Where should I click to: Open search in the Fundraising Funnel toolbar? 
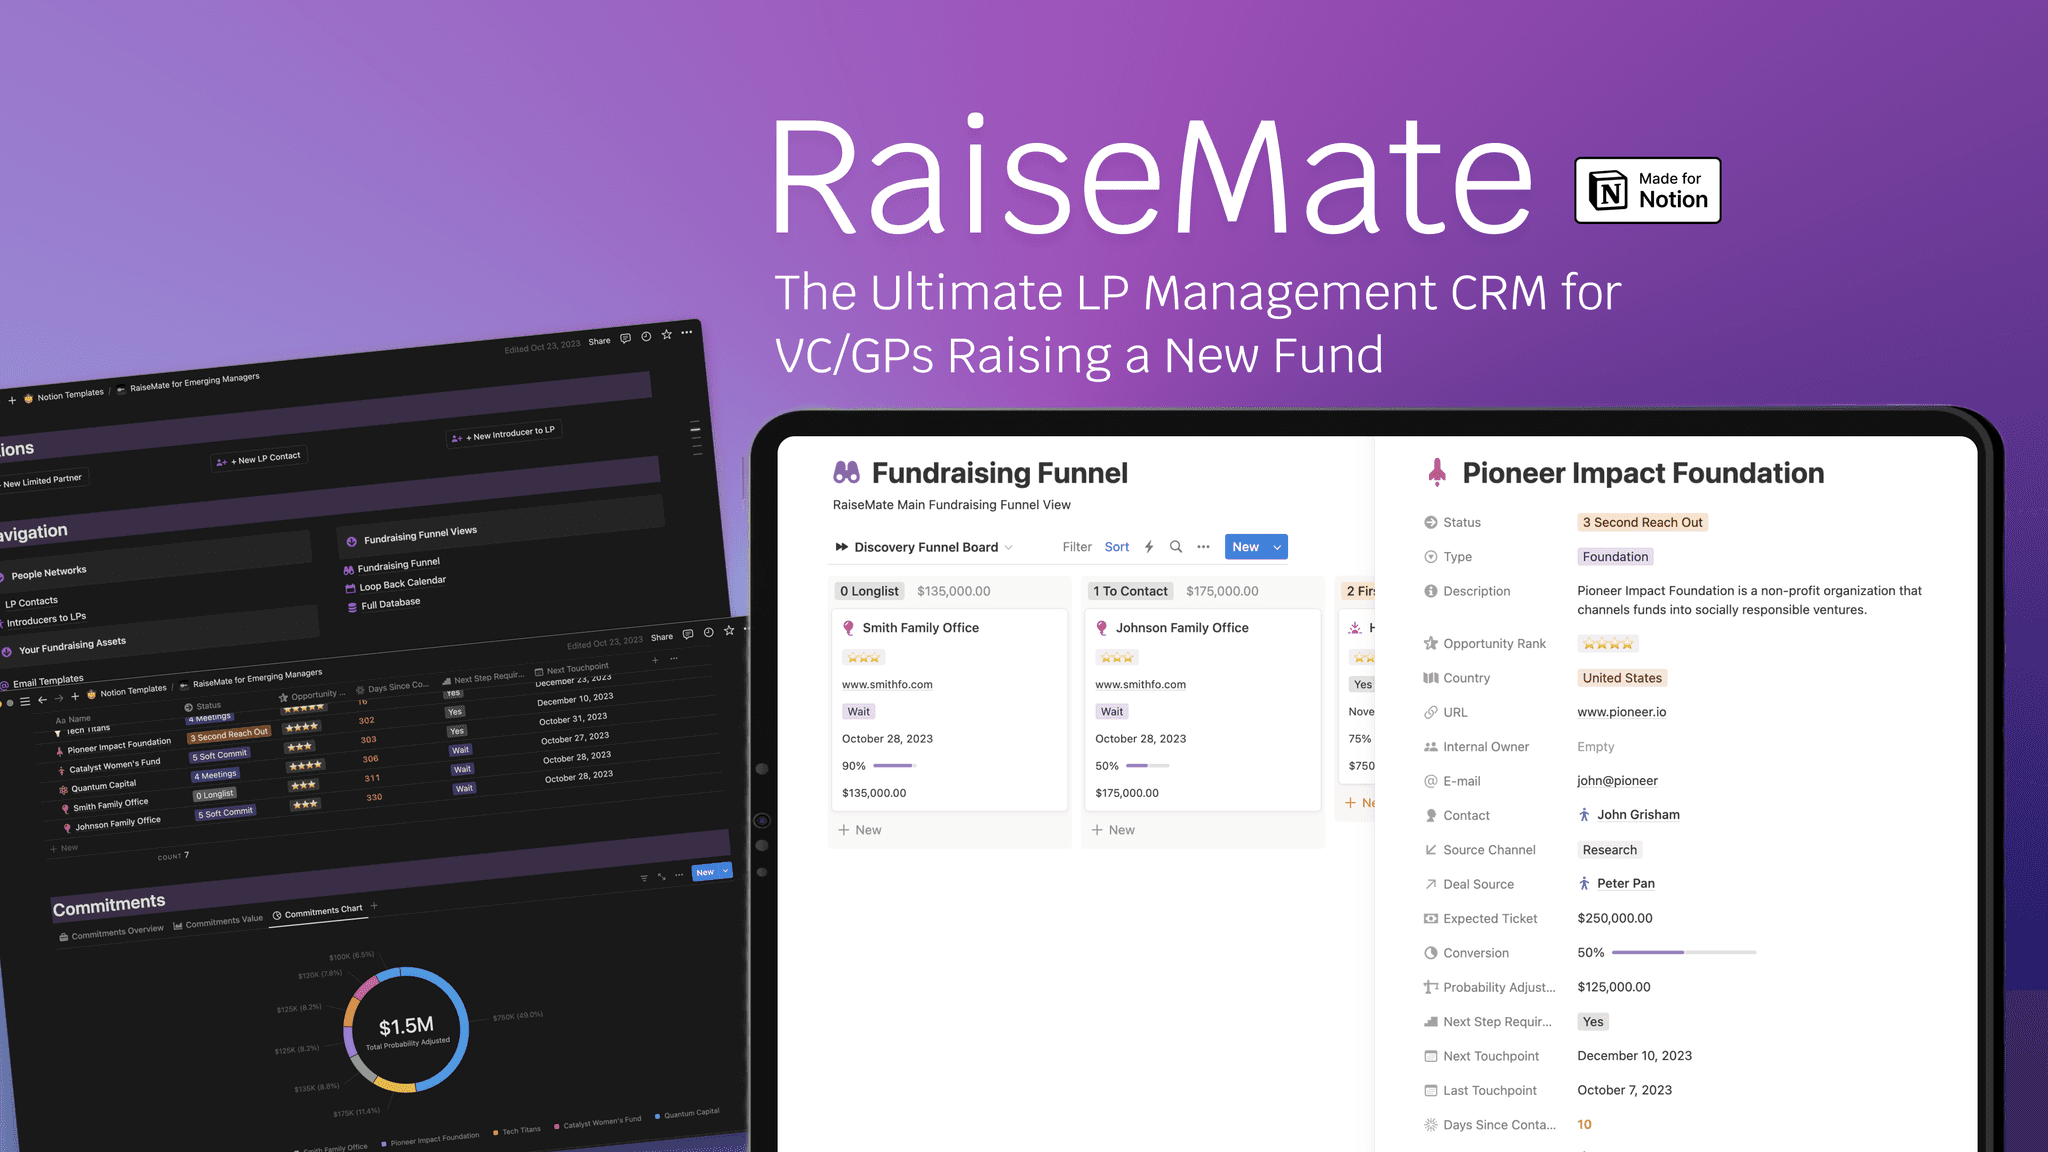1176,547
